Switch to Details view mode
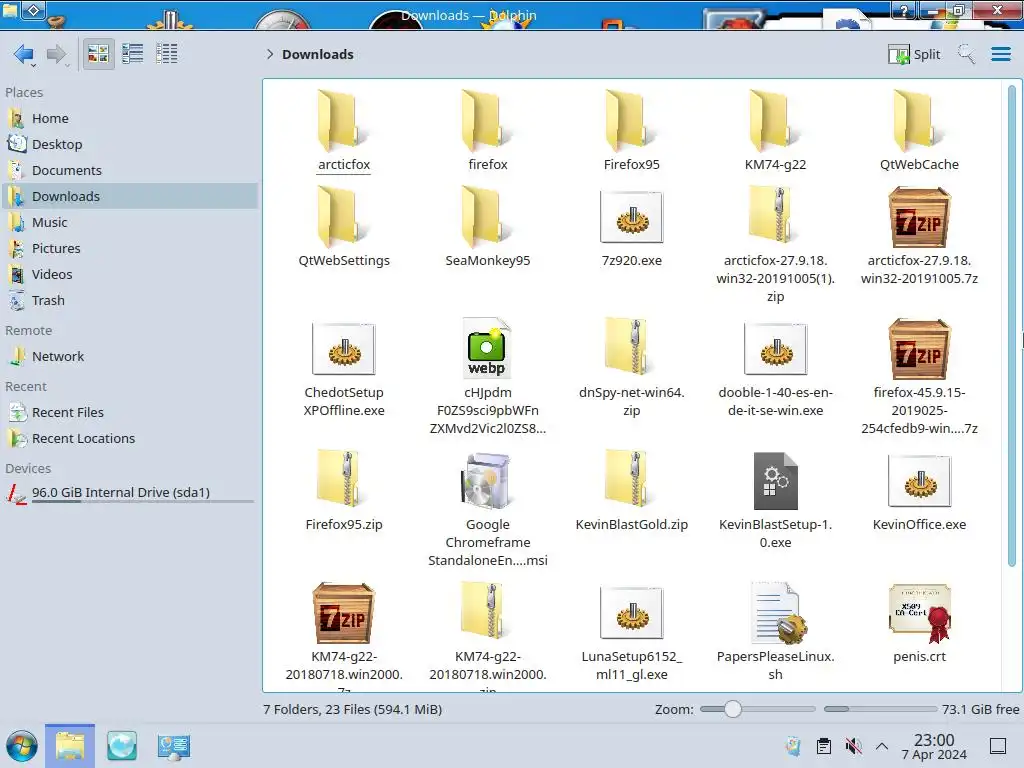Viewport: 1024px width, 768px height. point(167,54)
